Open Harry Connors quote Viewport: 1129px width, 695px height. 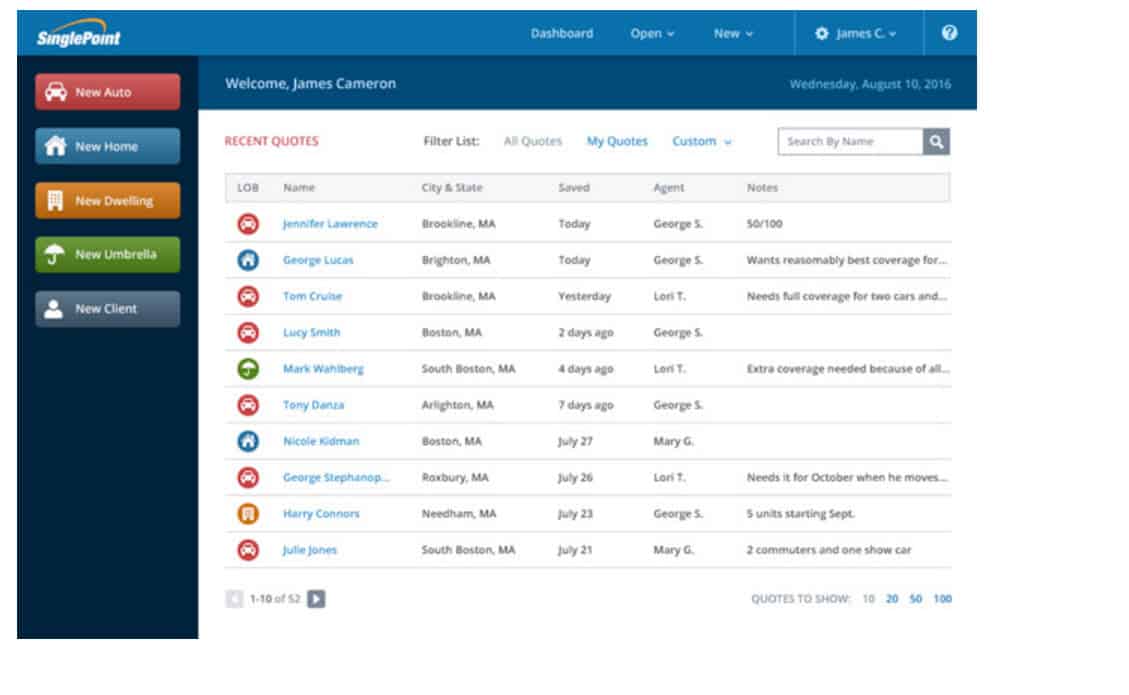[321, 514]
